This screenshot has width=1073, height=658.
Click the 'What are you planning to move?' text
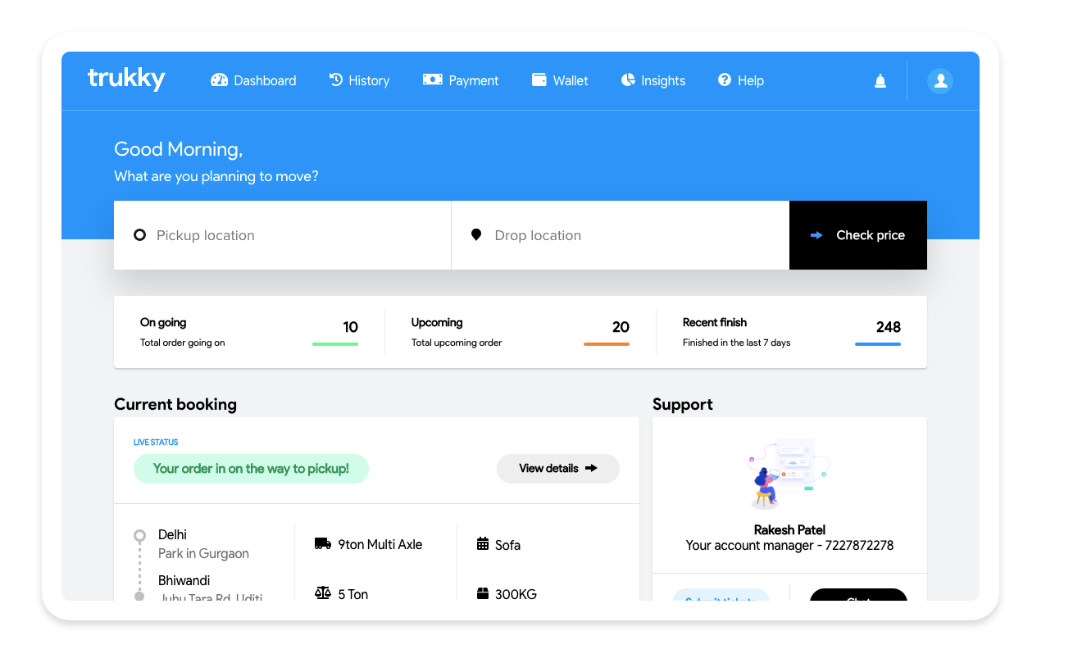click(216, 176)
